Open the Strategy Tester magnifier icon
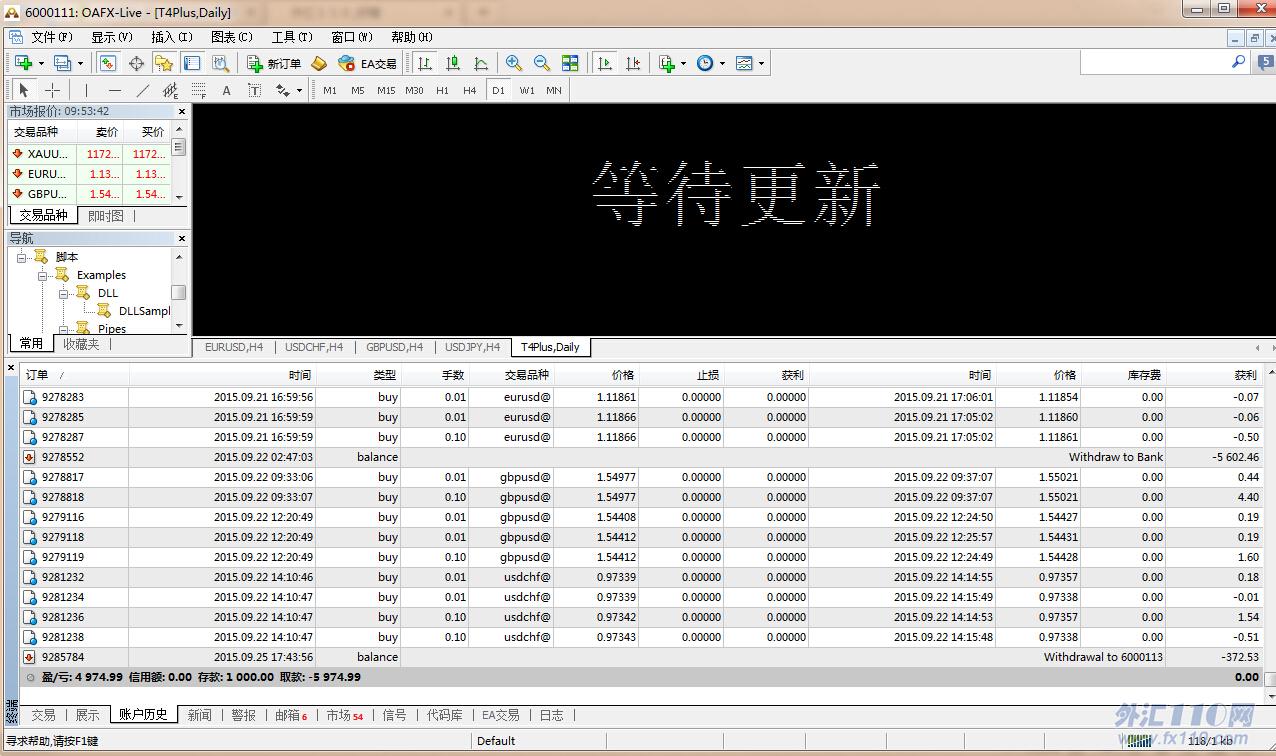Image resolution: width=1276 pixels, height=756 pixels. click(x=220, y=63)
